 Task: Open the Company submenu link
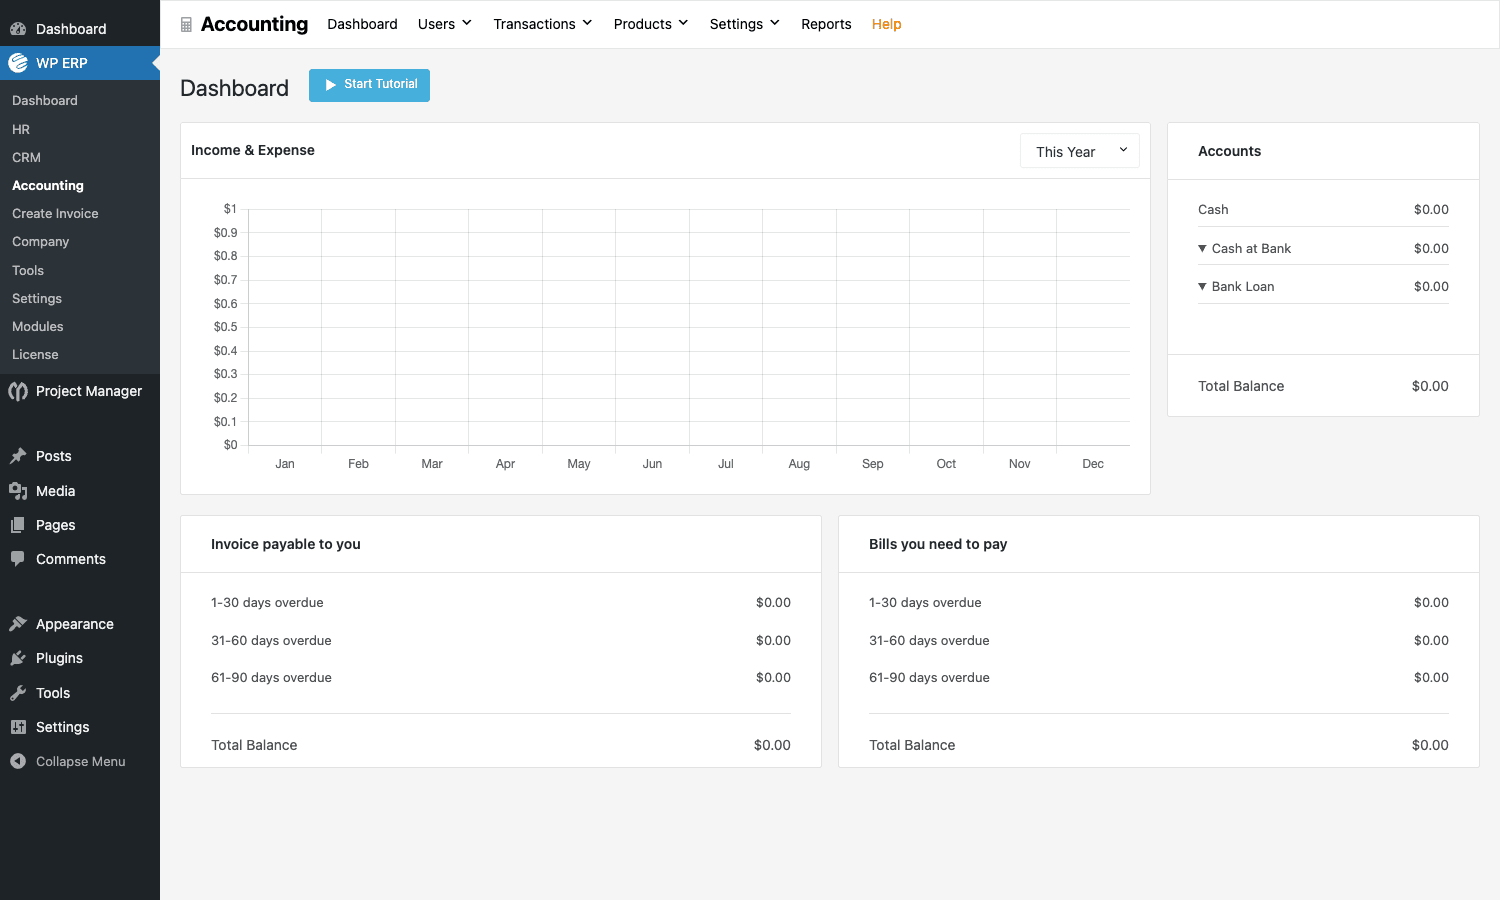pyautogui.click(x=40, y=242)
